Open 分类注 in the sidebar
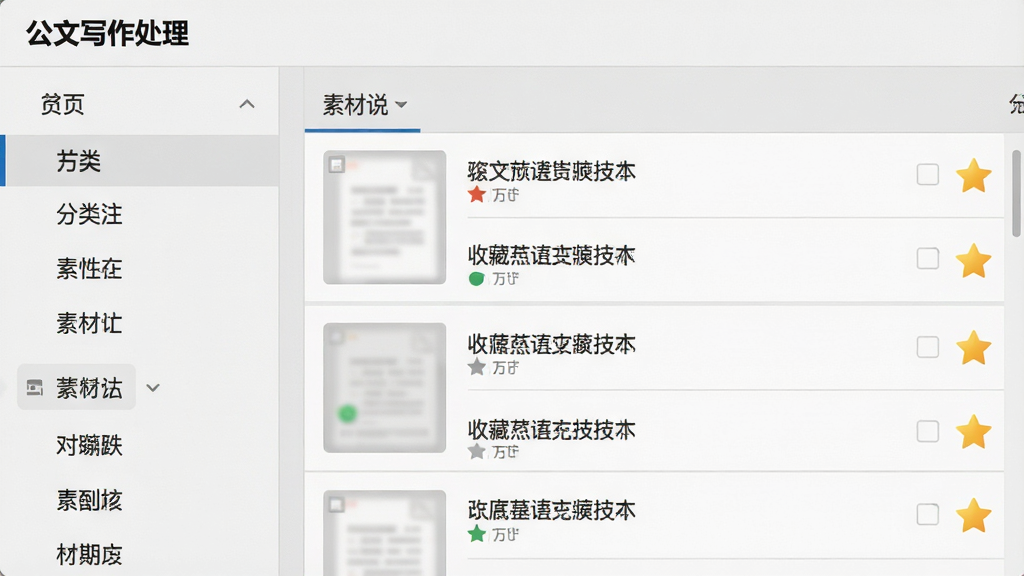The width and height of the screenshot is (1024, 576). pyautogui.click(x=89, y=214)
